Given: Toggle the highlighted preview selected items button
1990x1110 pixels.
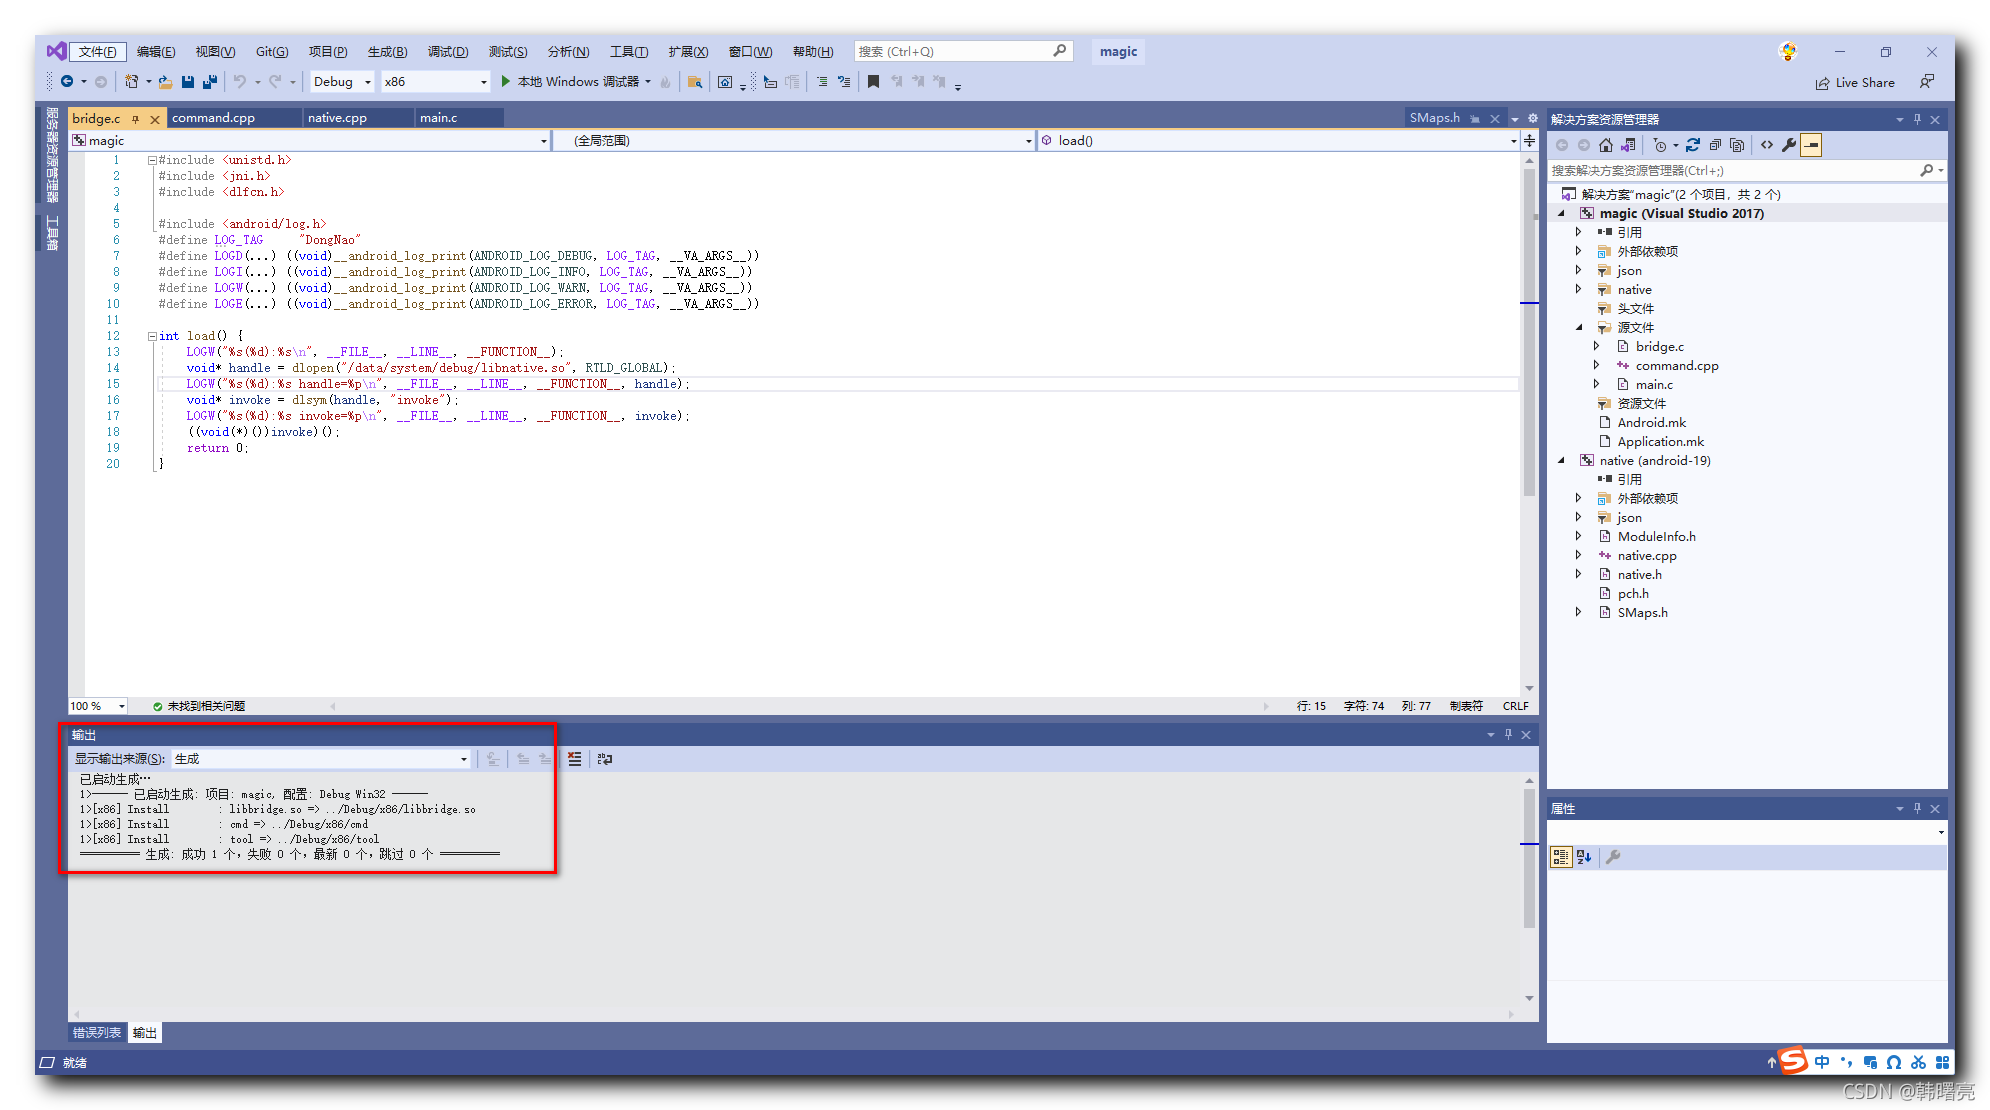Looking at the screenshot, I should 1811,145.
